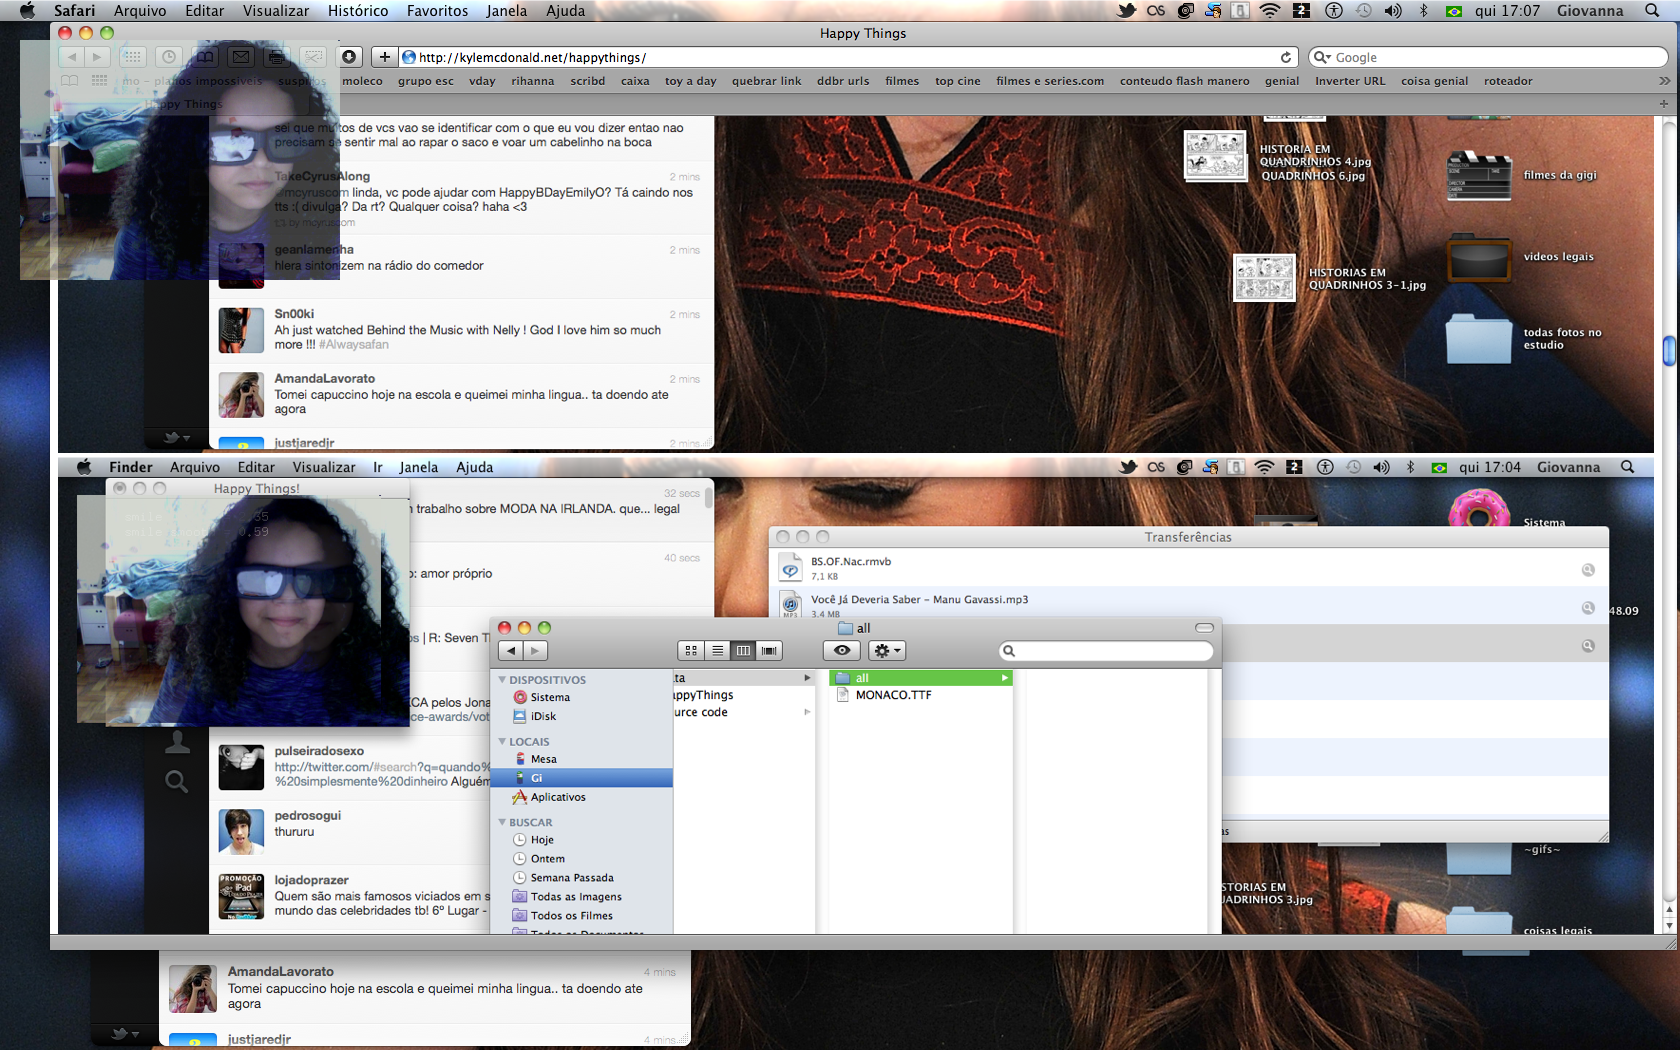The width and height of the screenshot is (1680, 1050).
Task: Open the Giovanna user menu in Safari's menu bar
Action: tap(1590, 11)
